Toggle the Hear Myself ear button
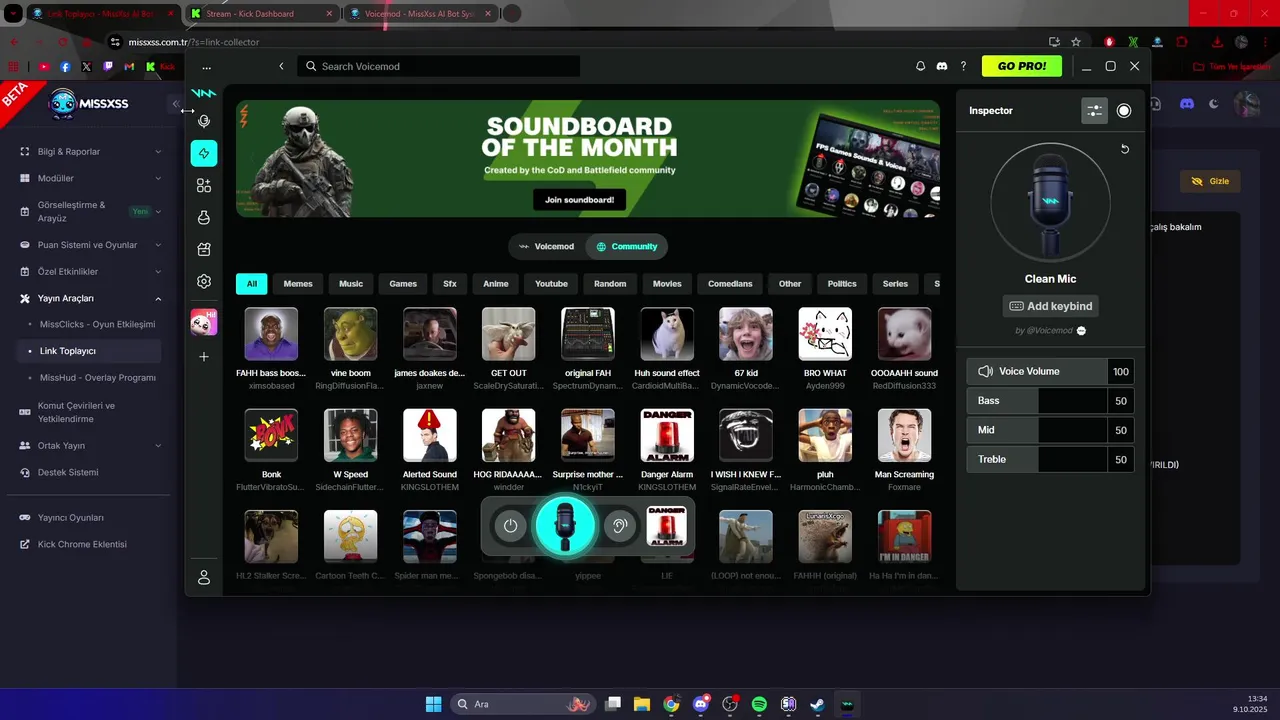Screen dimensions: 1280x720 (620, 526)
